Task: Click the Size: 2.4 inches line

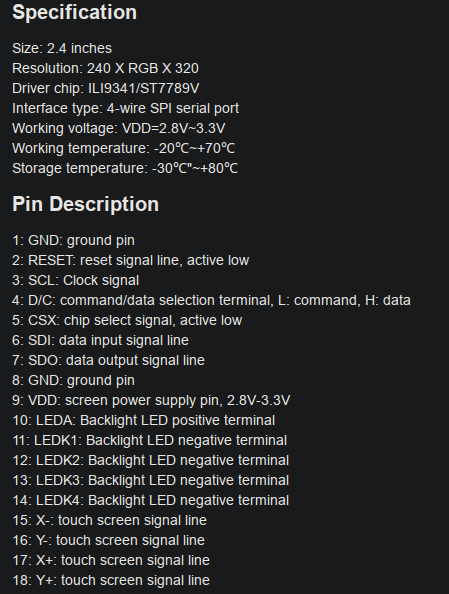Action: pyautogui.click(x=62, y=48)
